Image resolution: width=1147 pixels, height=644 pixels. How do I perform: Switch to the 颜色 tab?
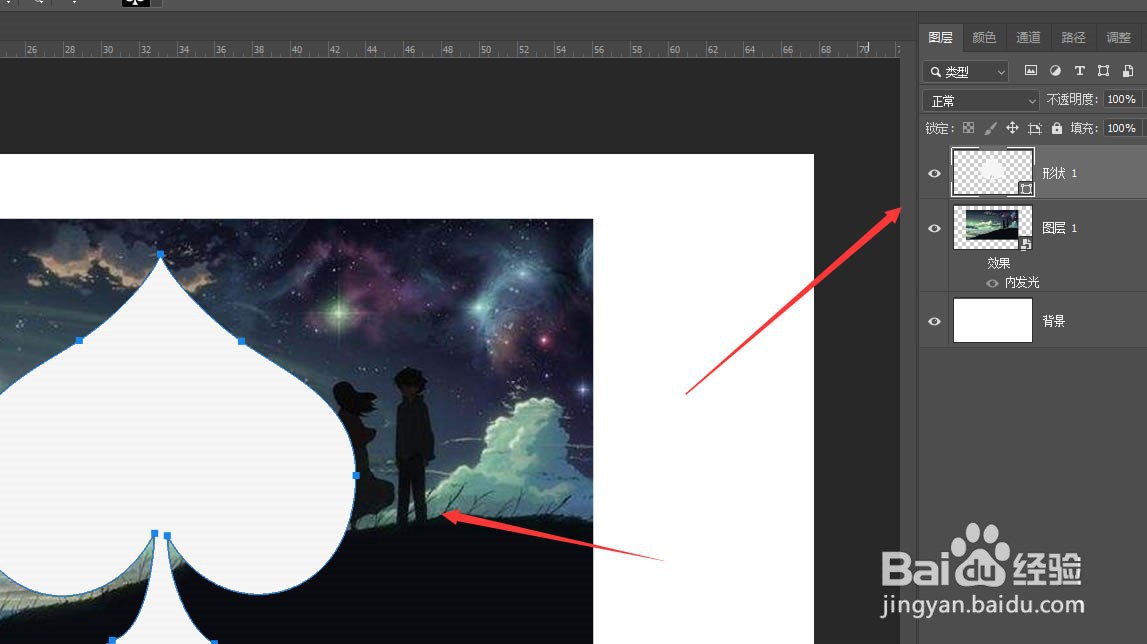point(984,37)
